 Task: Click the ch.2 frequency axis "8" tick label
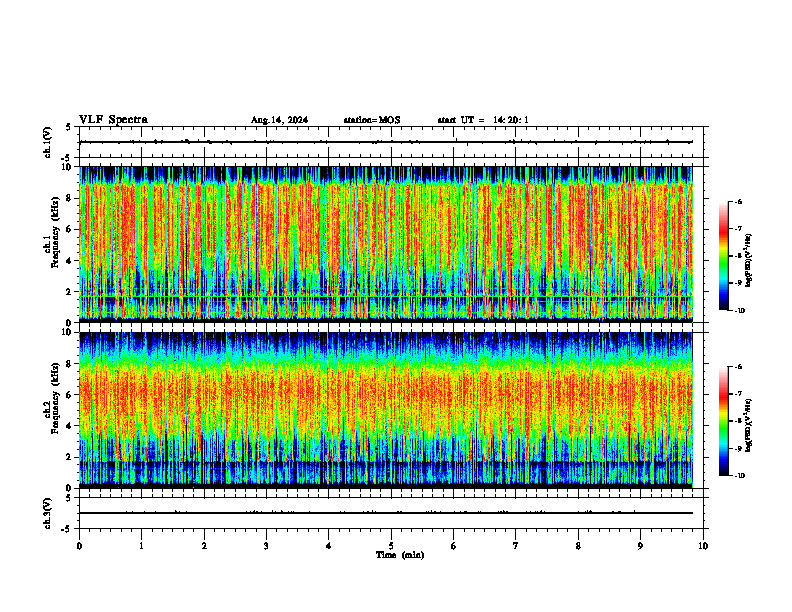click(71, 364)
